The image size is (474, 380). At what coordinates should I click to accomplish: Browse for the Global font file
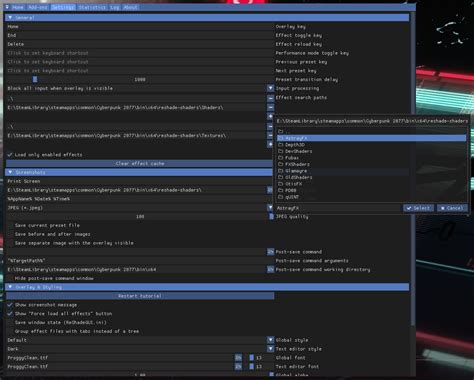(x=238, y=358)
